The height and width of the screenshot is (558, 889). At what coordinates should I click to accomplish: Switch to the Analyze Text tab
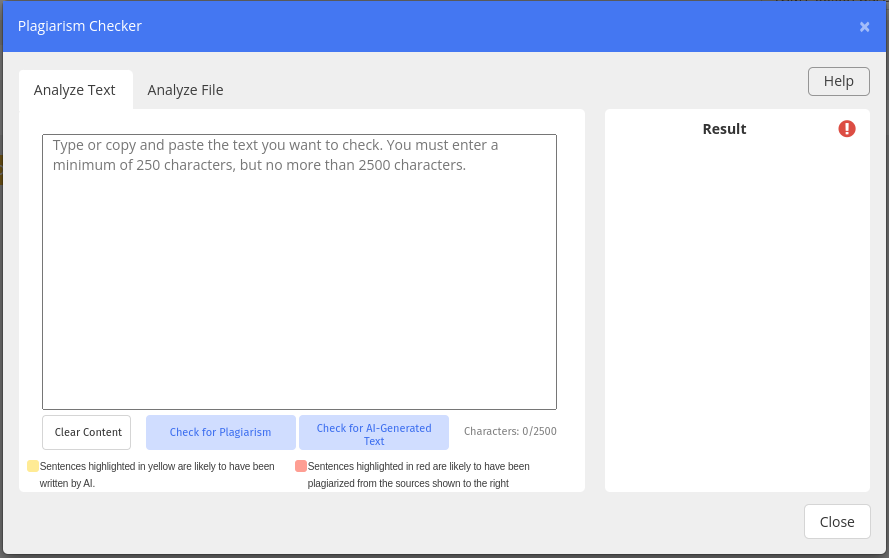click(x=75, y=90)
